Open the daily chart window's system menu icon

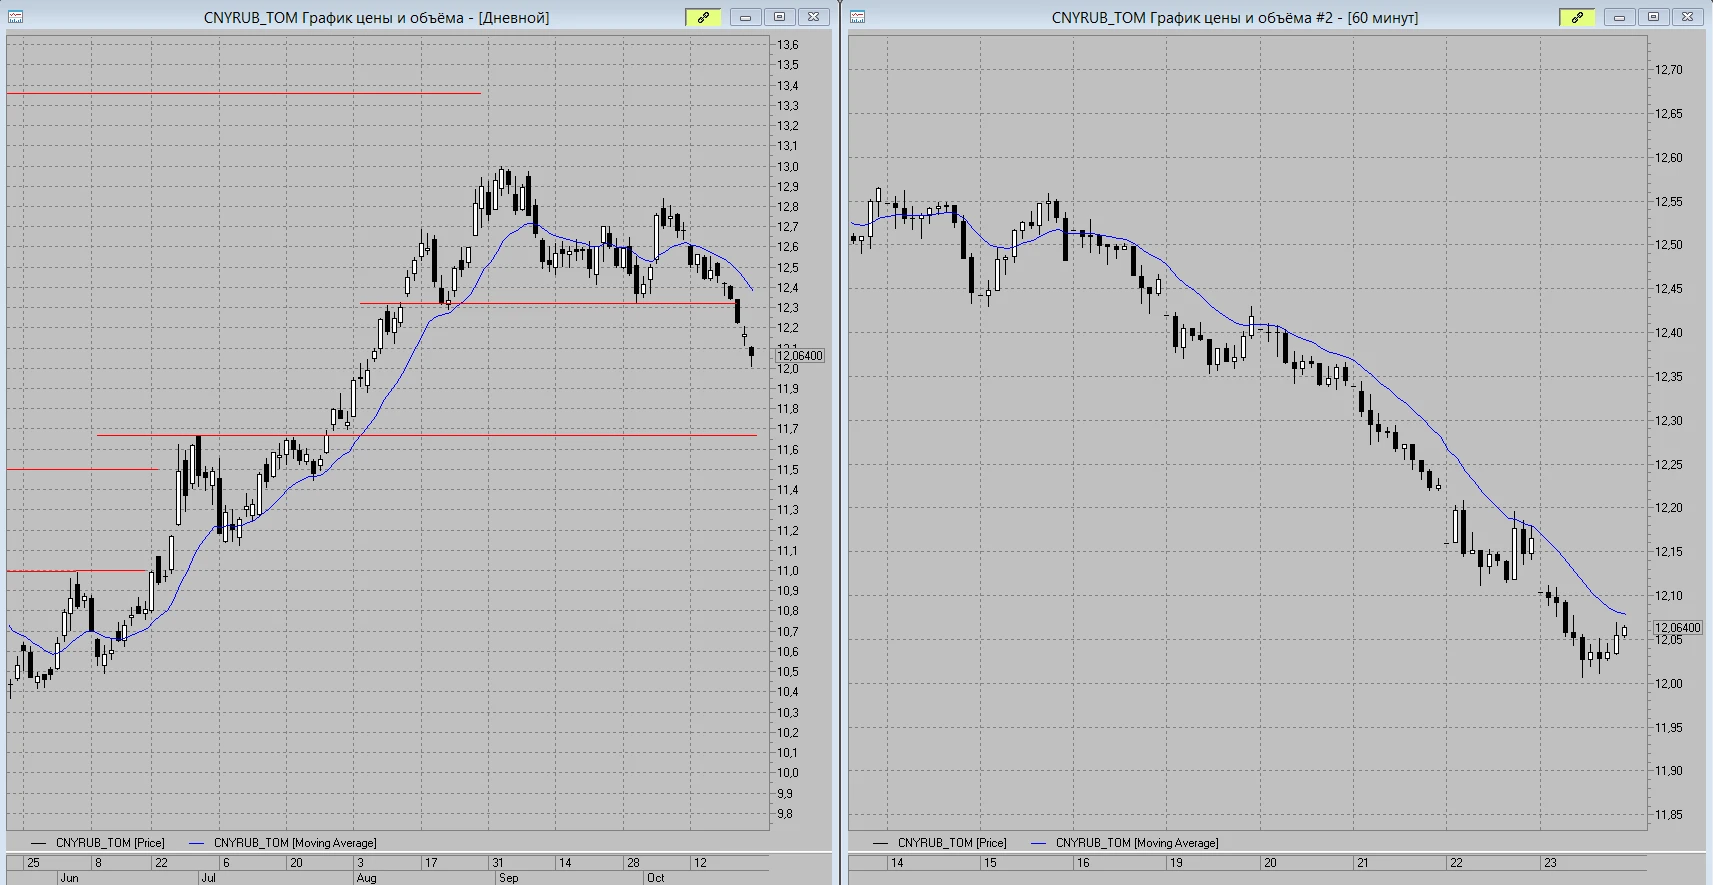pos(16,17)
